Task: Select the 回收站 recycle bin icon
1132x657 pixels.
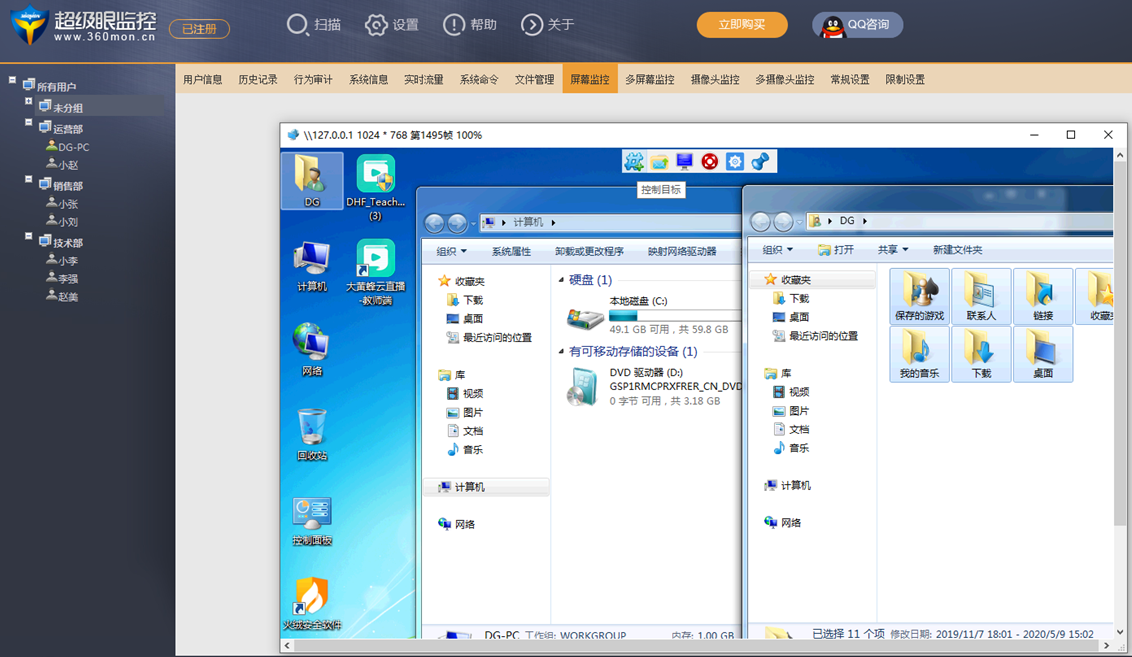Action: coord(312,435)
